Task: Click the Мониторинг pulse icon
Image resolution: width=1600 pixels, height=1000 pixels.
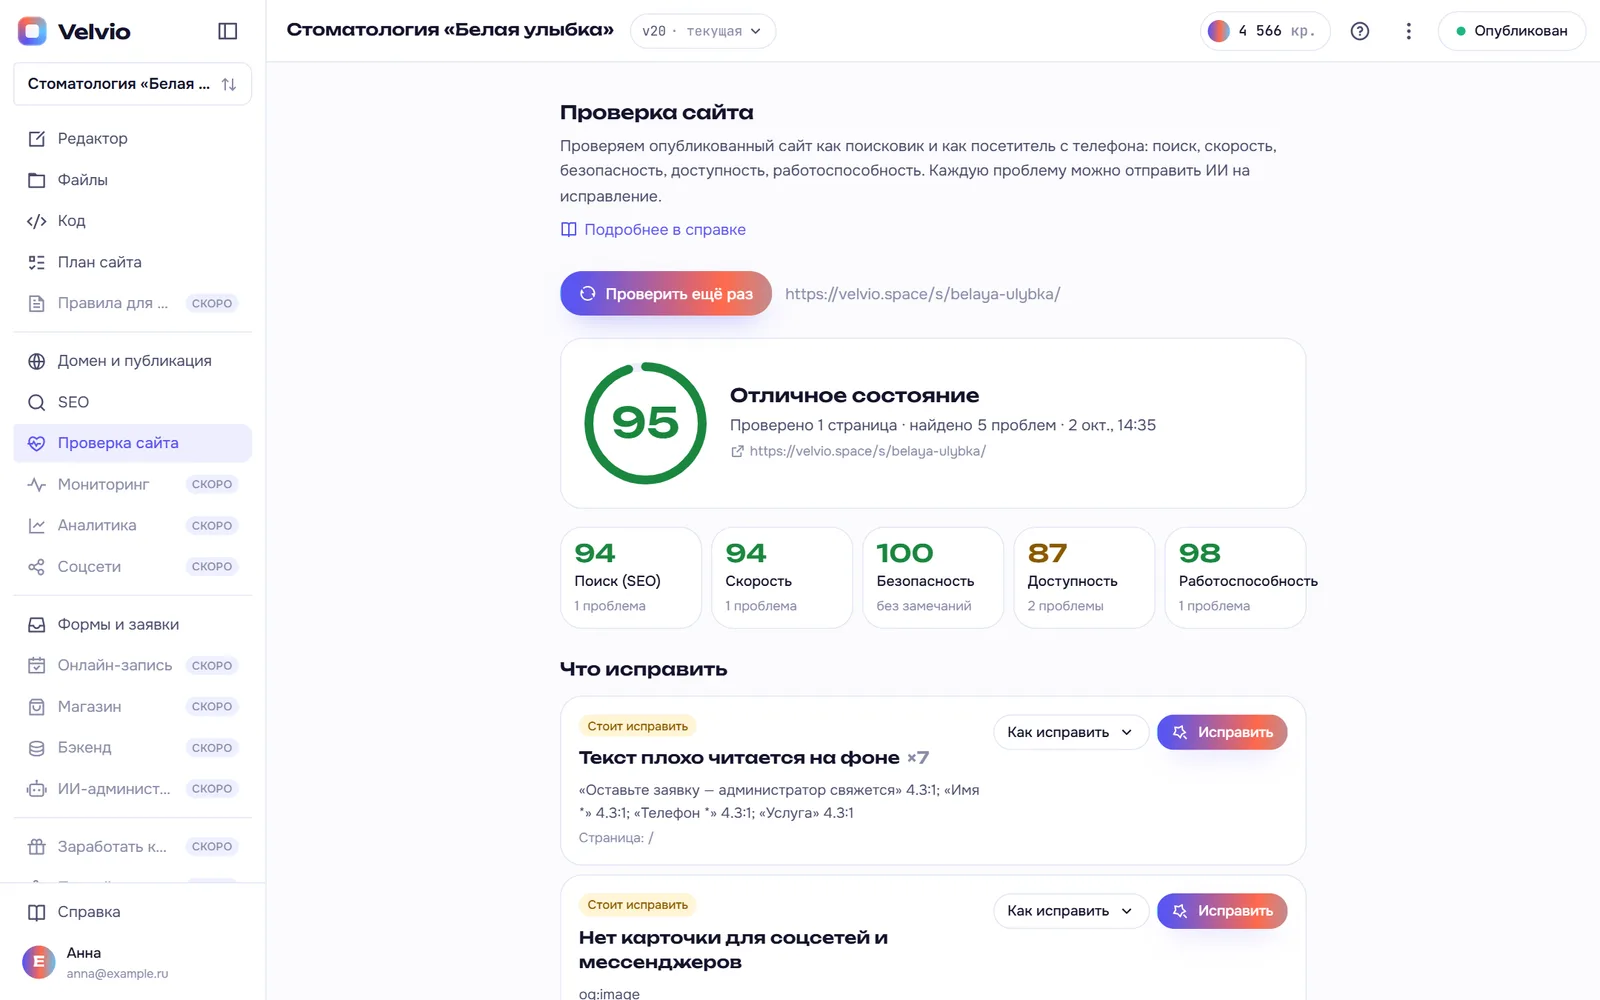Action: (37, 484)
